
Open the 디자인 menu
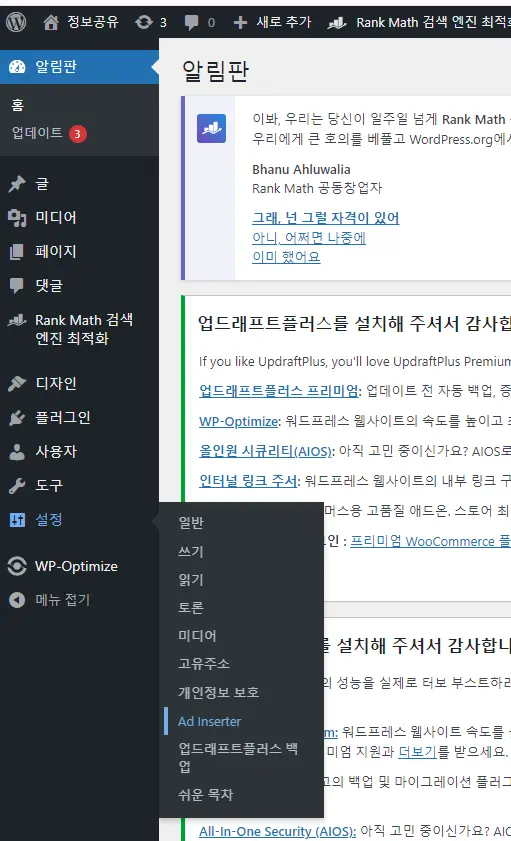(x=56, y=383)
